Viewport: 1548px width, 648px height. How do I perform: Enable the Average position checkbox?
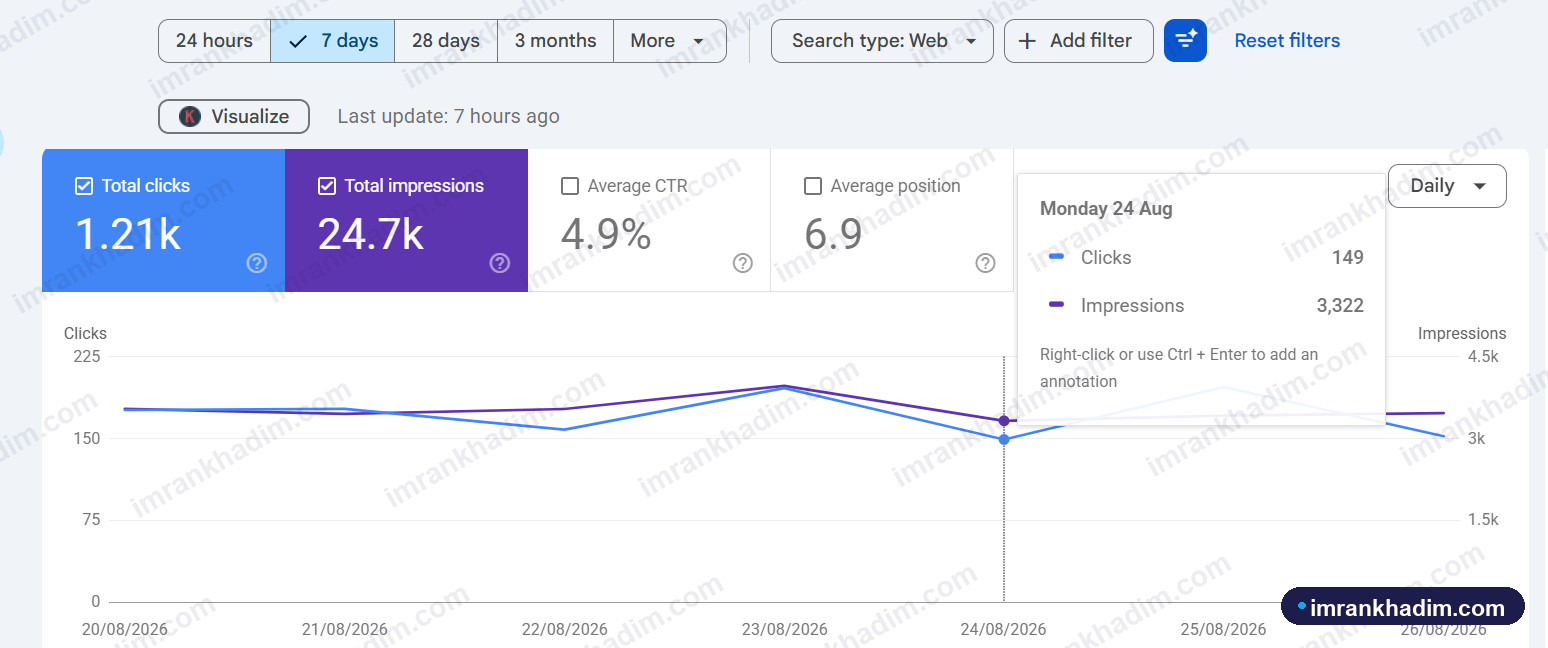tap(813, 186)
